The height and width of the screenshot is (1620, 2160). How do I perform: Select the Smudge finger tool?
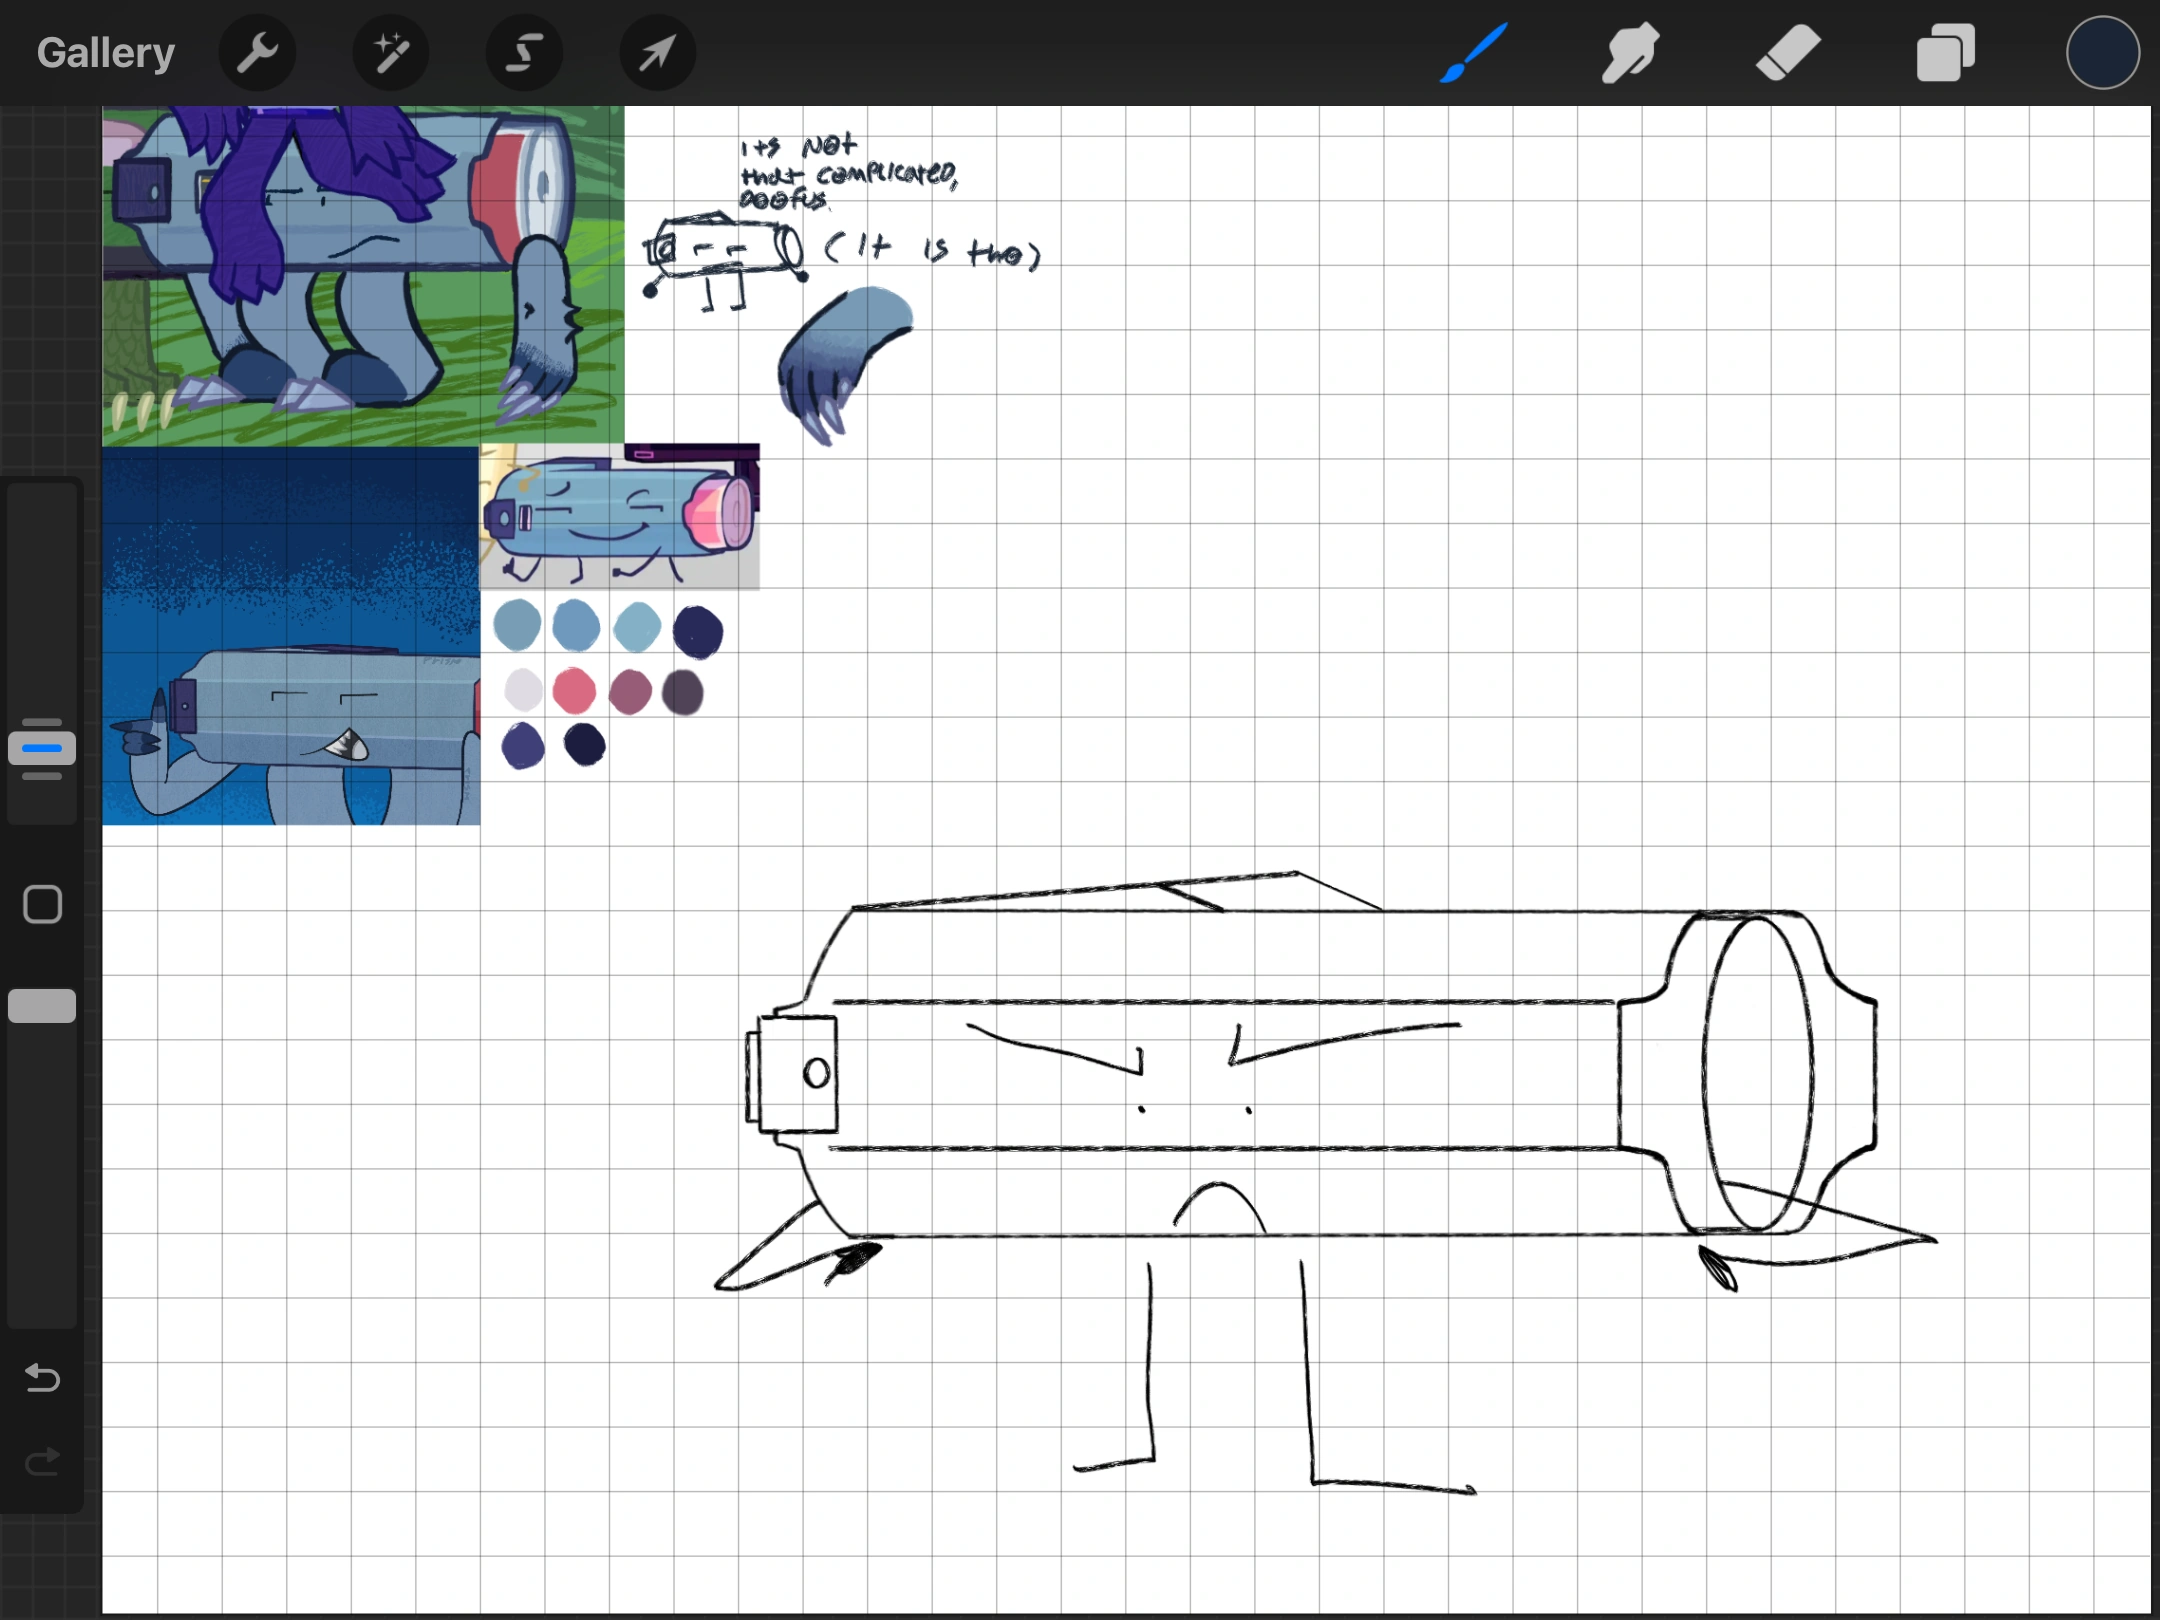1630,52
